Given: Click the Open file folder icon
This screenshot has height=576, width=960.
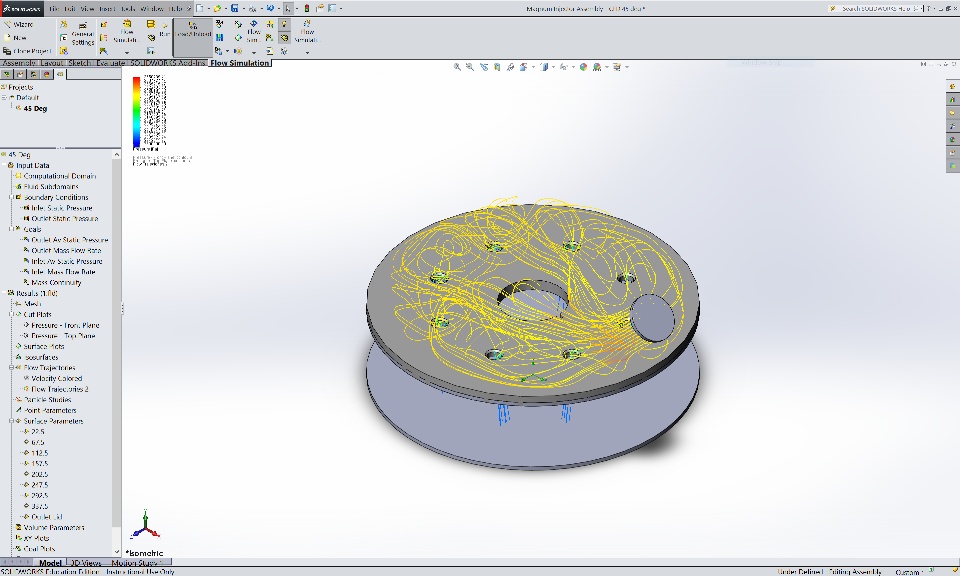Looking at the screenshot, I should [217, 9].
